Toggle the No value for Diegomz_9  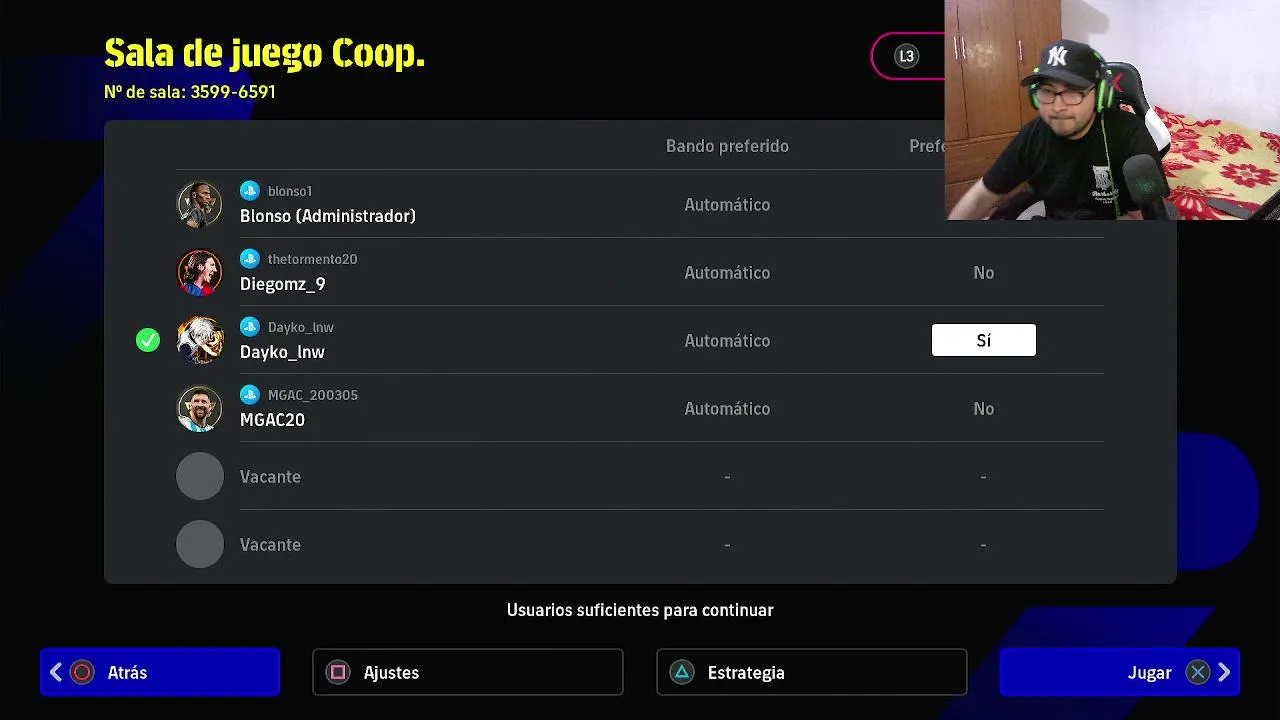click(984, 273)
